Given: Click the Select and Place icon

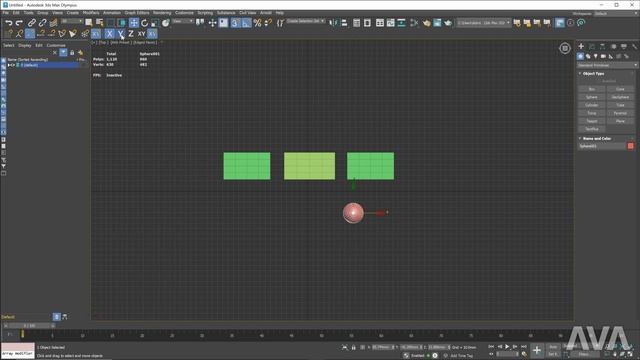Looking at the screenshot, I should click(166, 23).
